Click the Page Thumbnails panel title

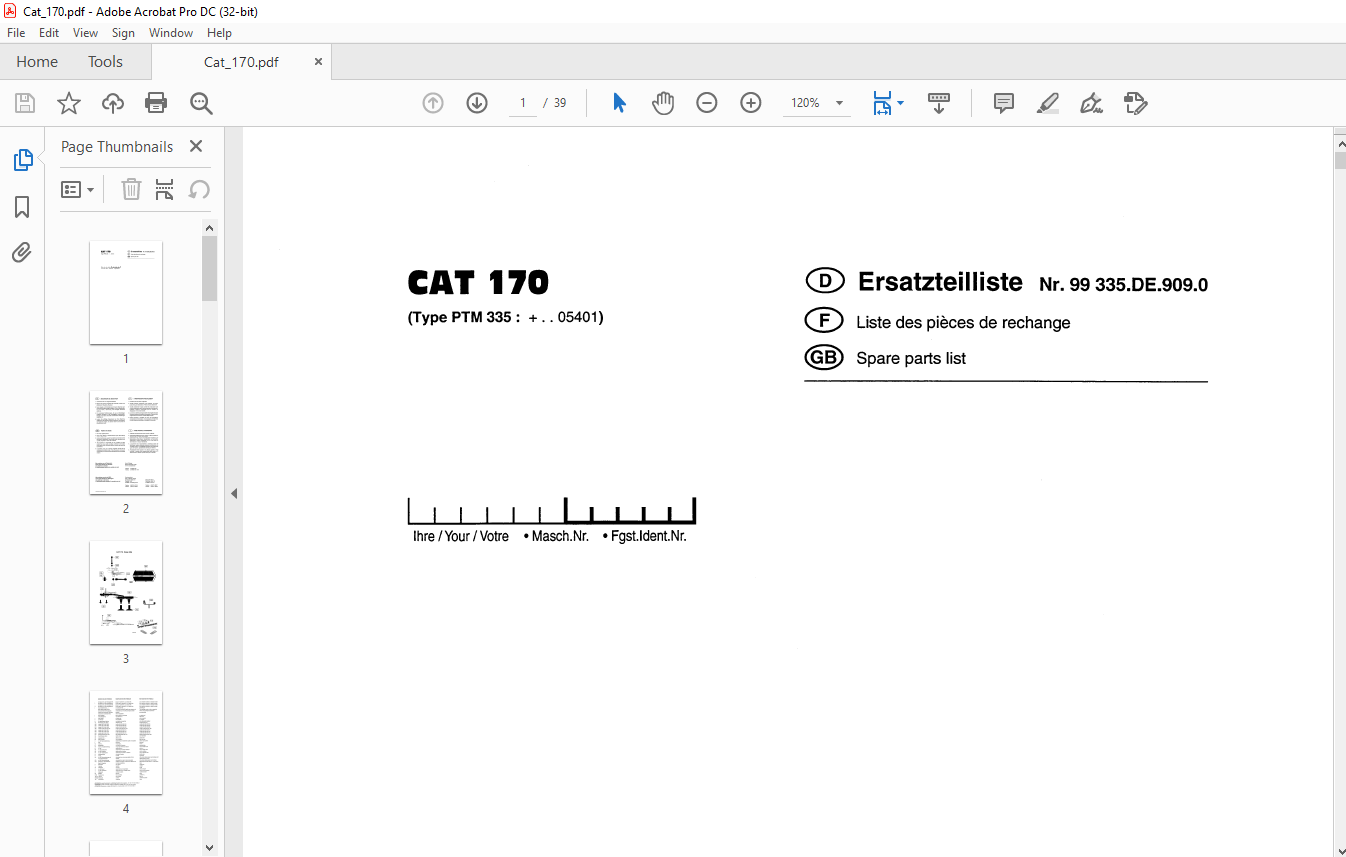pyautogui.click(x=117, y=146)
